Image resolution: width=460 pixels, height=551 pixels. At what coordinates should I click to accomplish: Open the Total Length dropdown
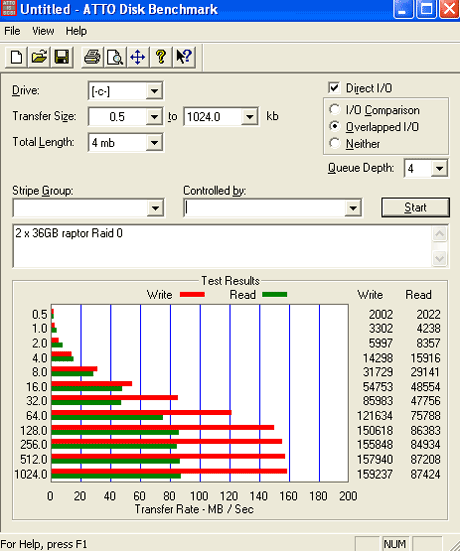[x=154, y=143]
